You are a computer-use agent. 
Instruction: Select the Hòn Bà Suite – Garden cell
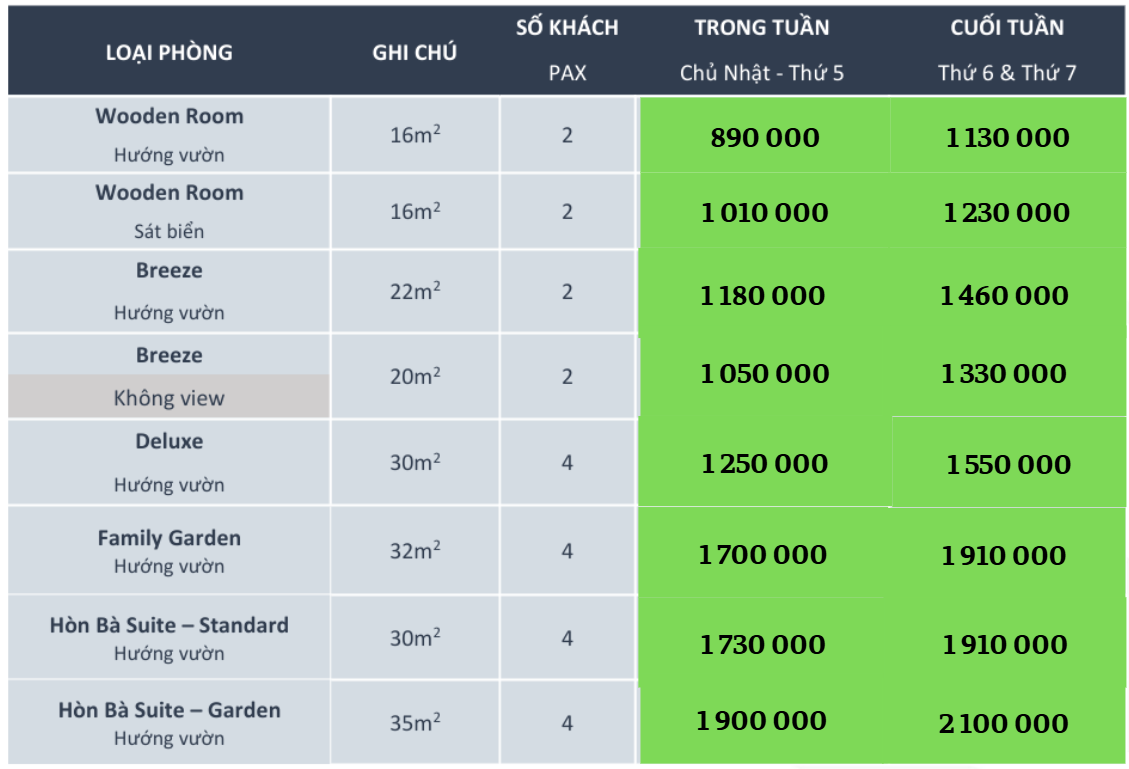[x=169, y=723]
